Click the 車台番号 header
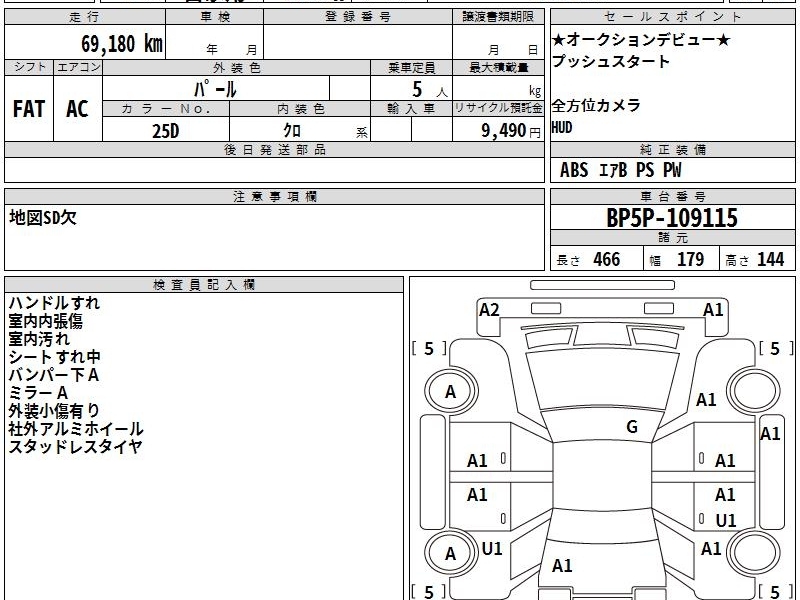 click(x=673, y=196)
